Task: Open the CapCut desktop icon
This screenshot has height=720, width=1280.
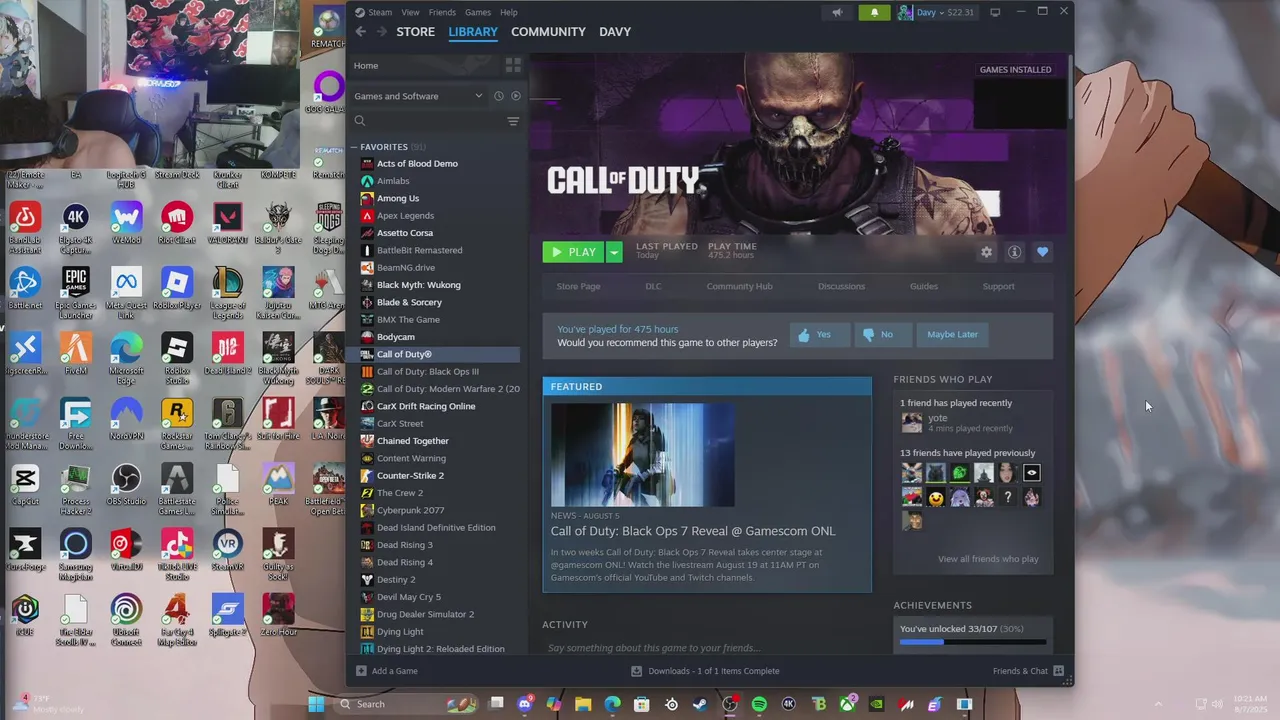Action: pos(25,484)
